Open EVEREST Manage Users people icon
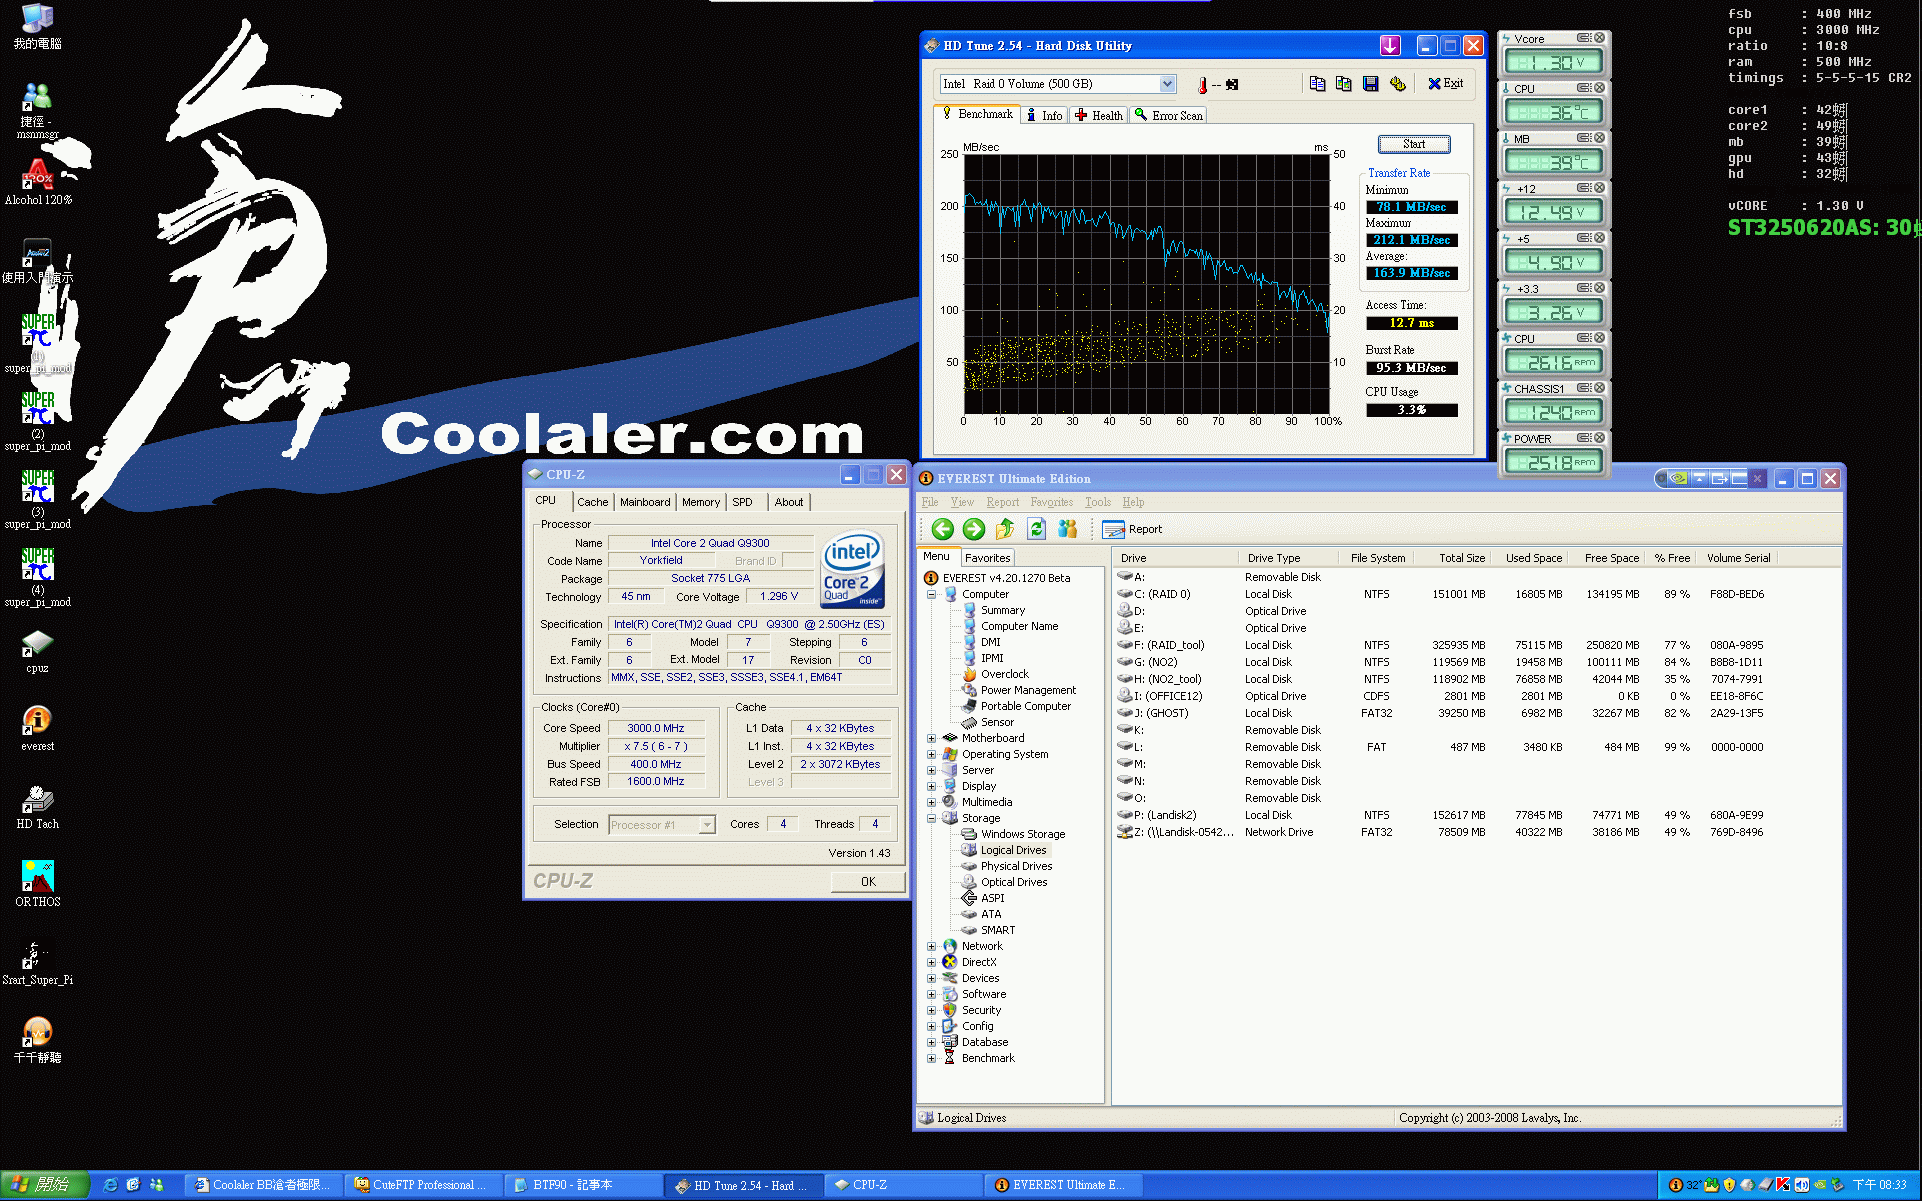The image size is (1922, 1201). [1068, 529]
